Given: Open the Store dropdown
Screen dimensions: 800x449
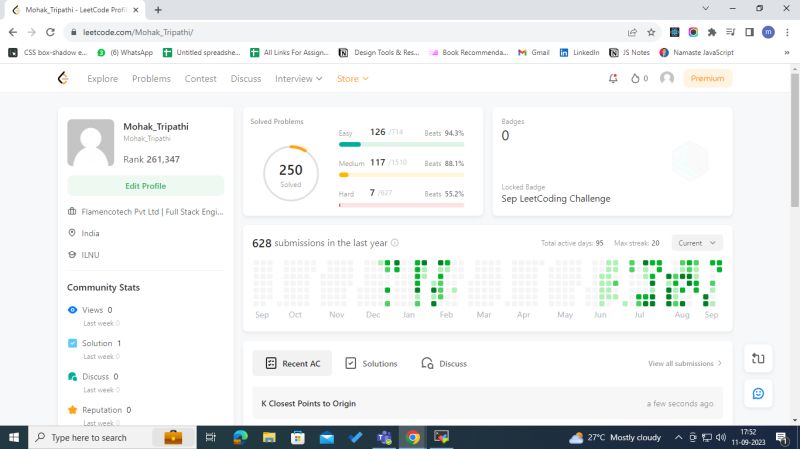Looking at the screenshot, I should (x=352, y=78).
